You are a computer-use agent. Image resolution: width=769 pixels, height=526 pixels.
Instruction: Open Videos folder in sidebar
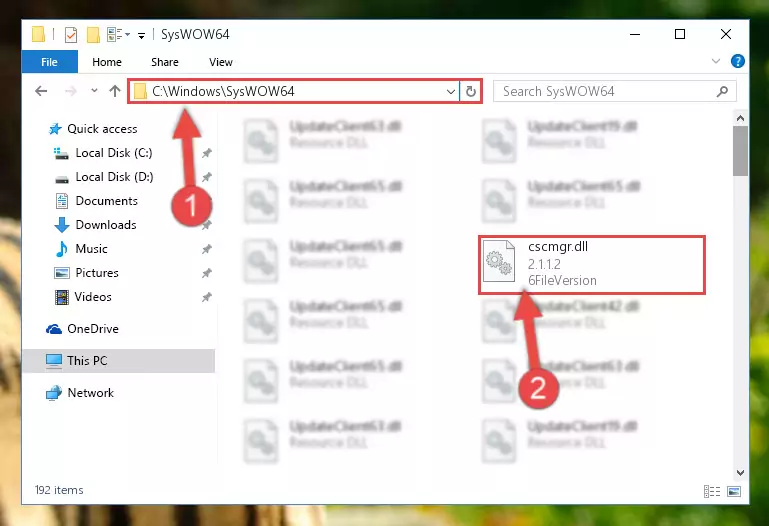point(83,297)
